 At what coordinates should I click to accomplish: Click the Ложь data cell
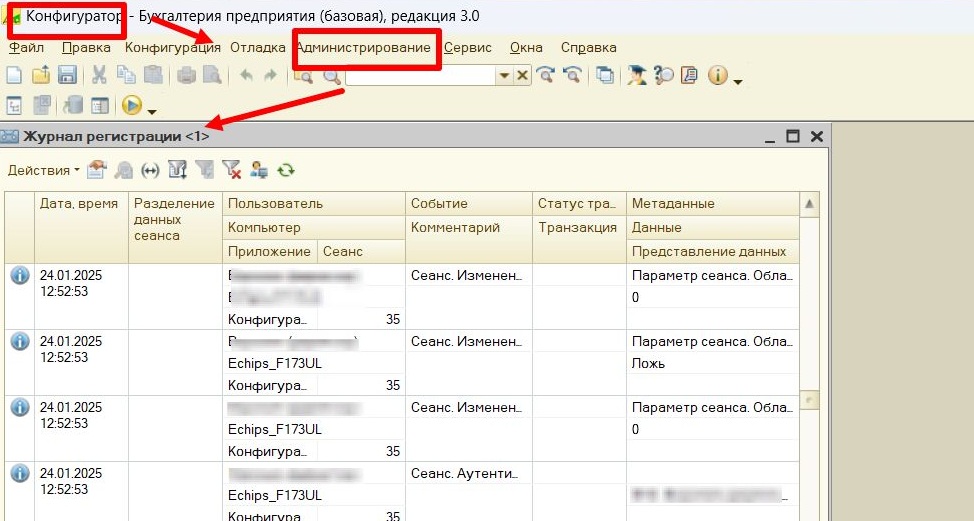tap(712, 363)
